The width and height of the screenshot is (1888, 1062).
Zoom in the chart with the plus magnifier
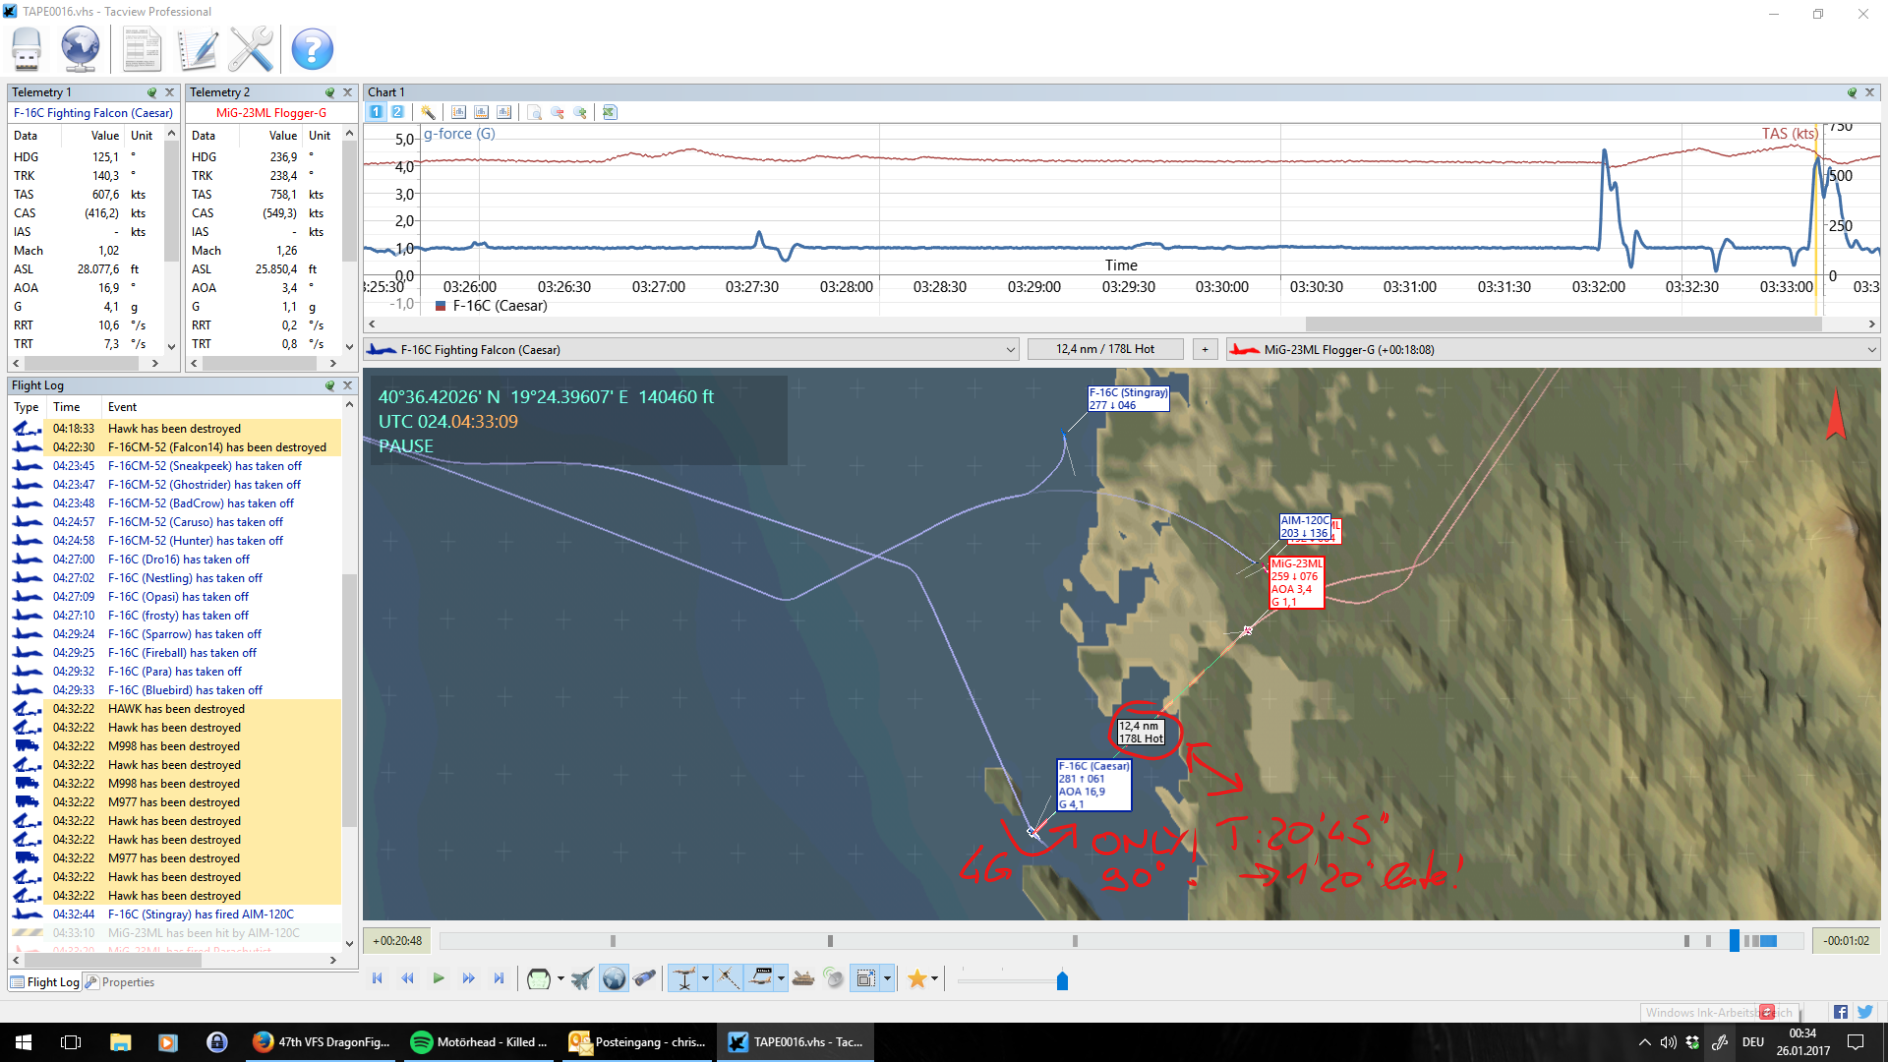tap(581, 112)
